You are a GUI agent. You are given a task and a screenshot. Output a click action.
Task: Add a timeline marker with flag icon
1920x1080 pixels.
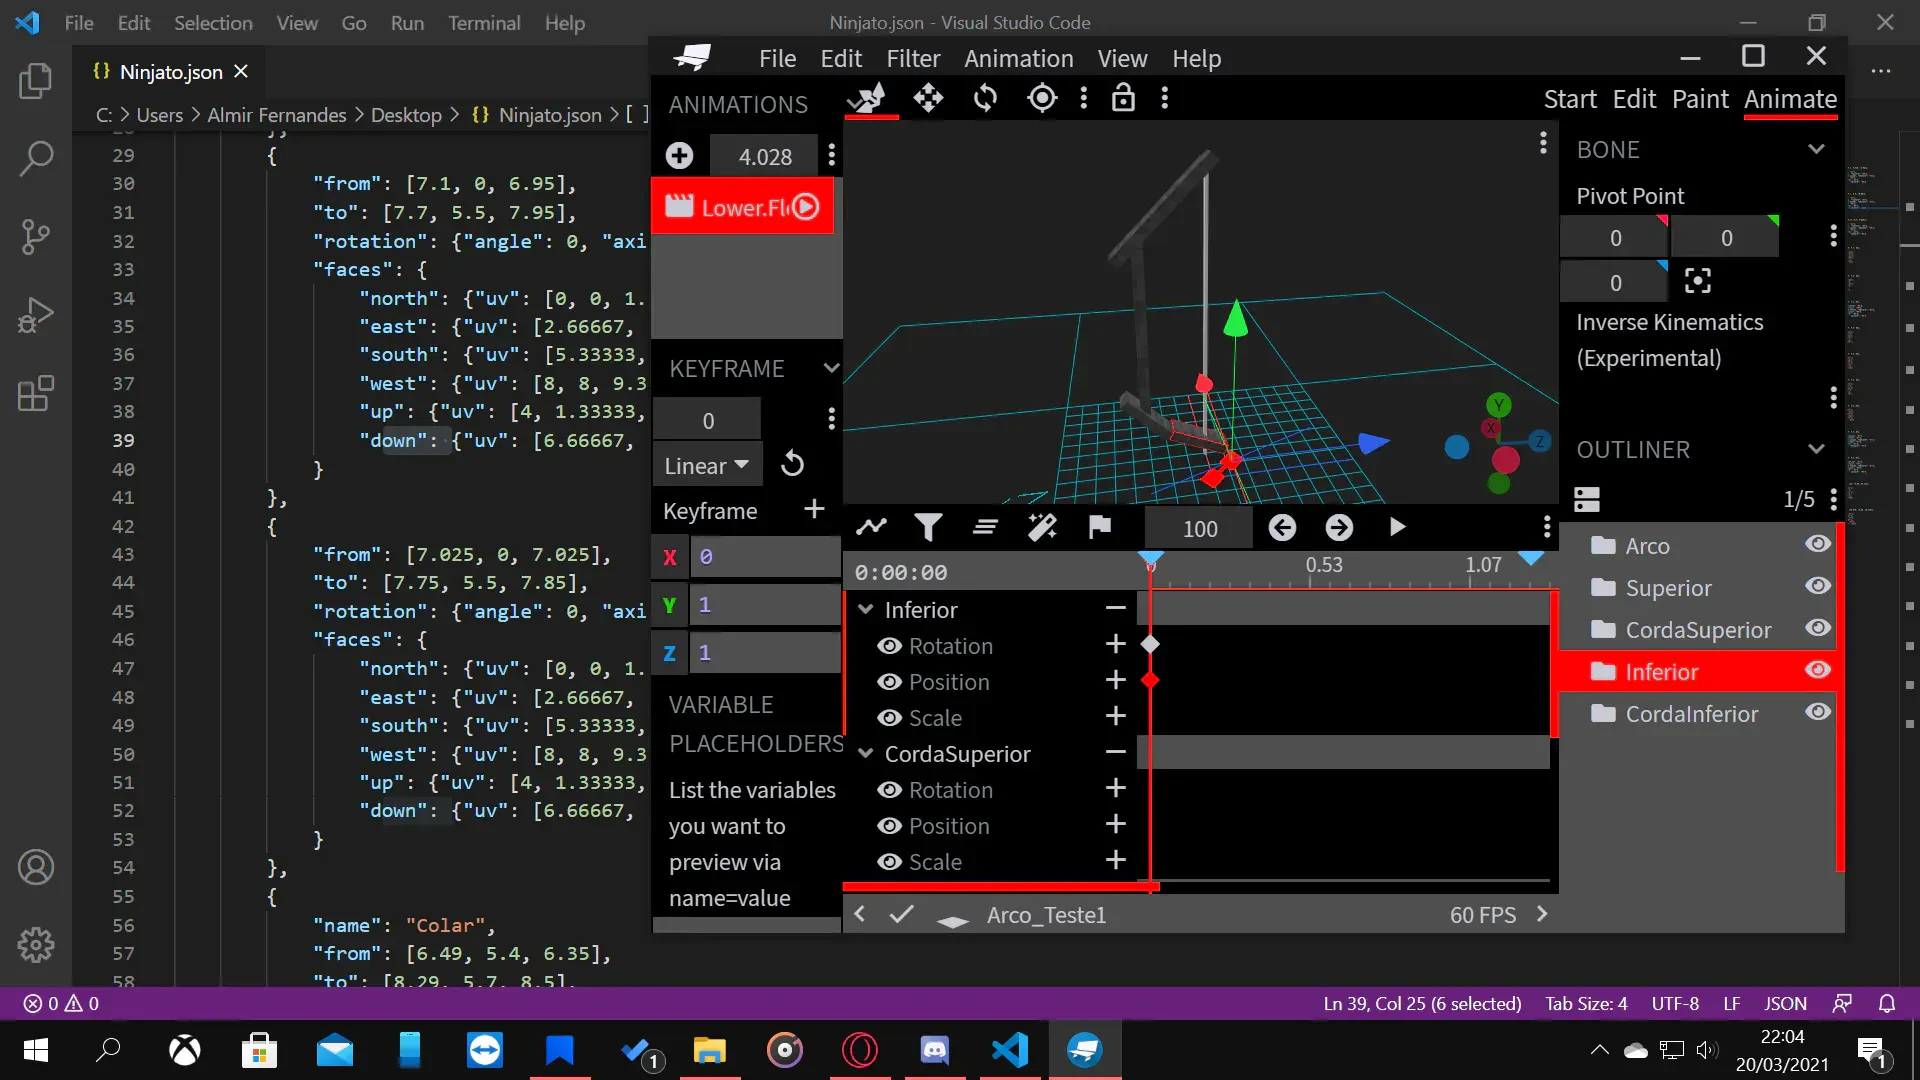(1099, 527)
